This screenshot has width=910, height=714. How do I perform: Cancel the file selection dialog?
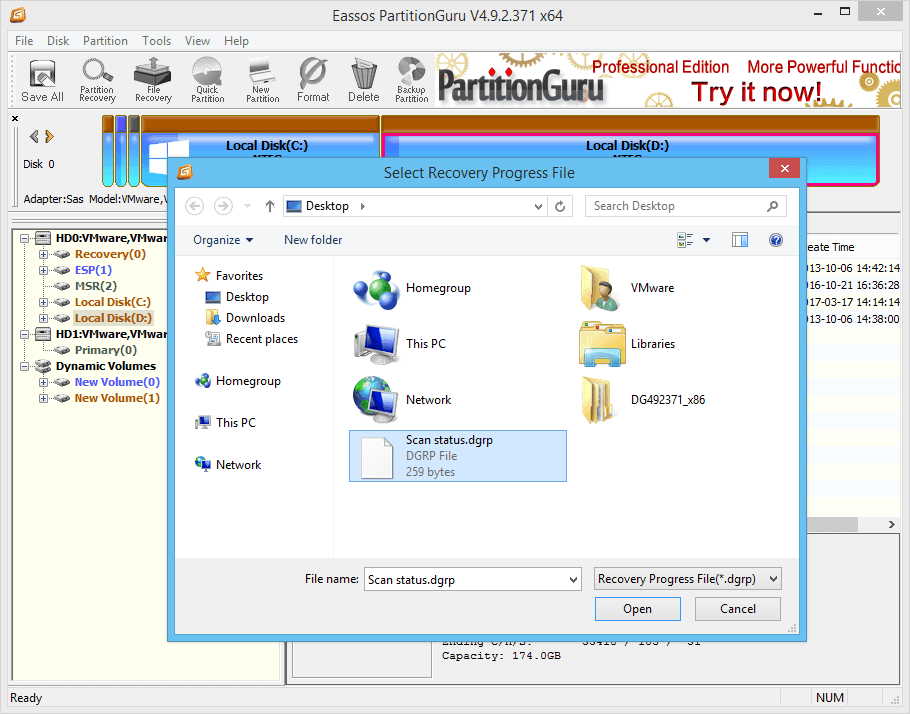tap(738, 609)
